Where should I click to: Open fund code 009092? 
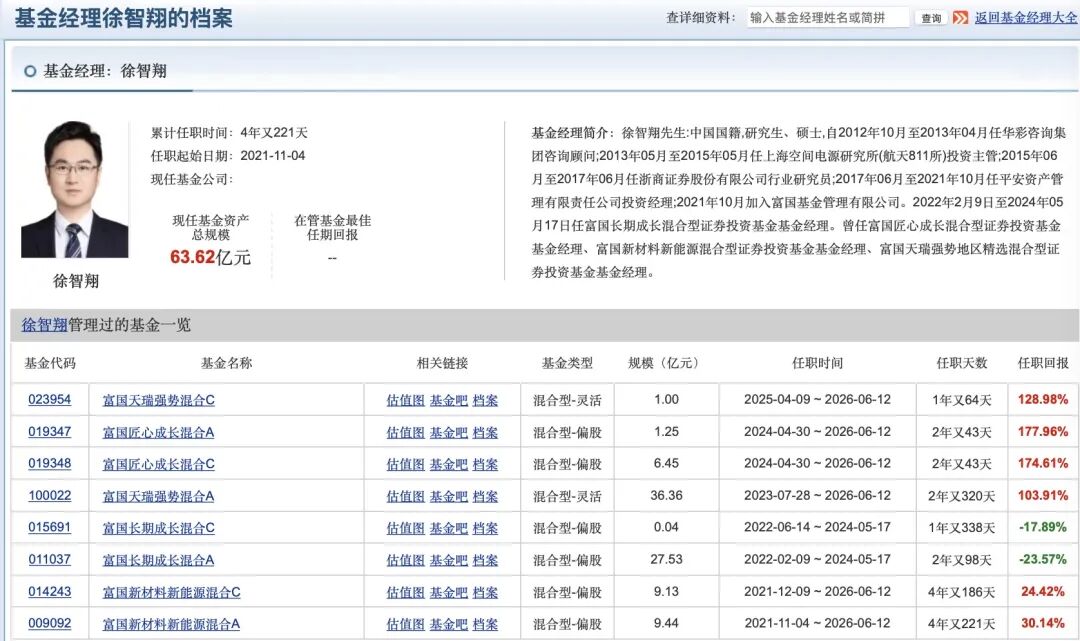[x=50, y=623]
